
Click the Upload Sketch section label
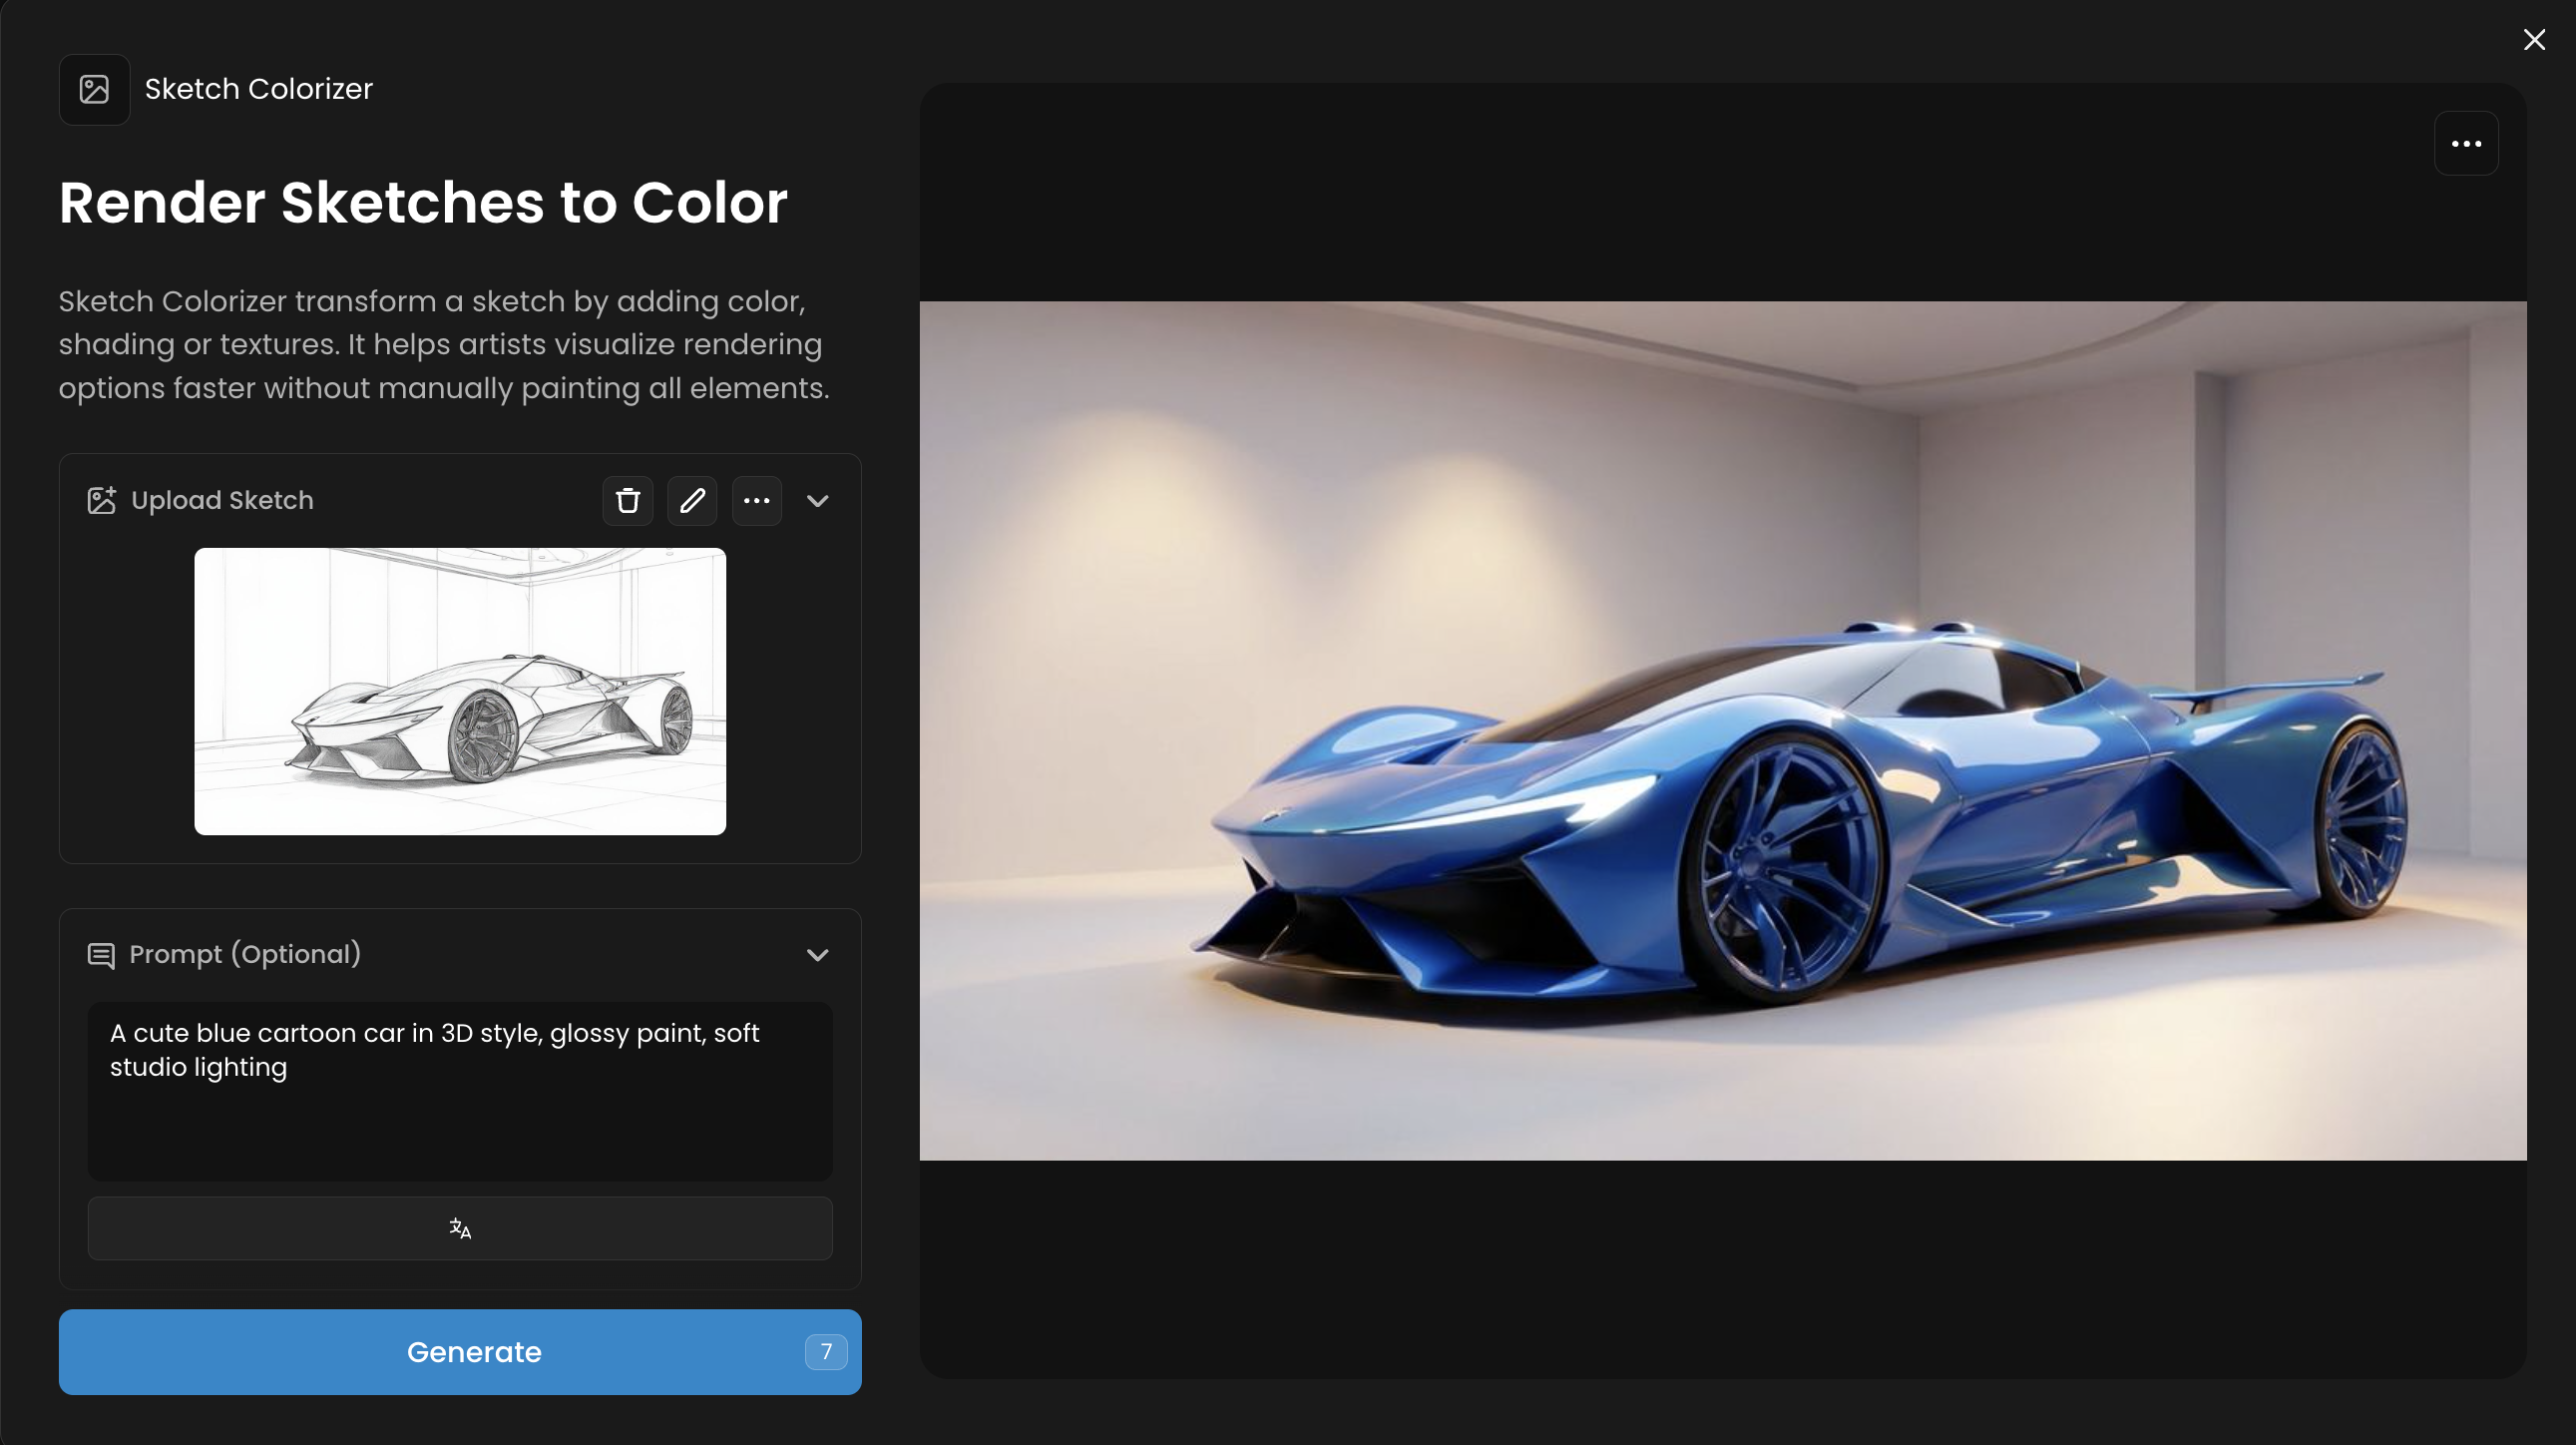(x=222, y=500)
